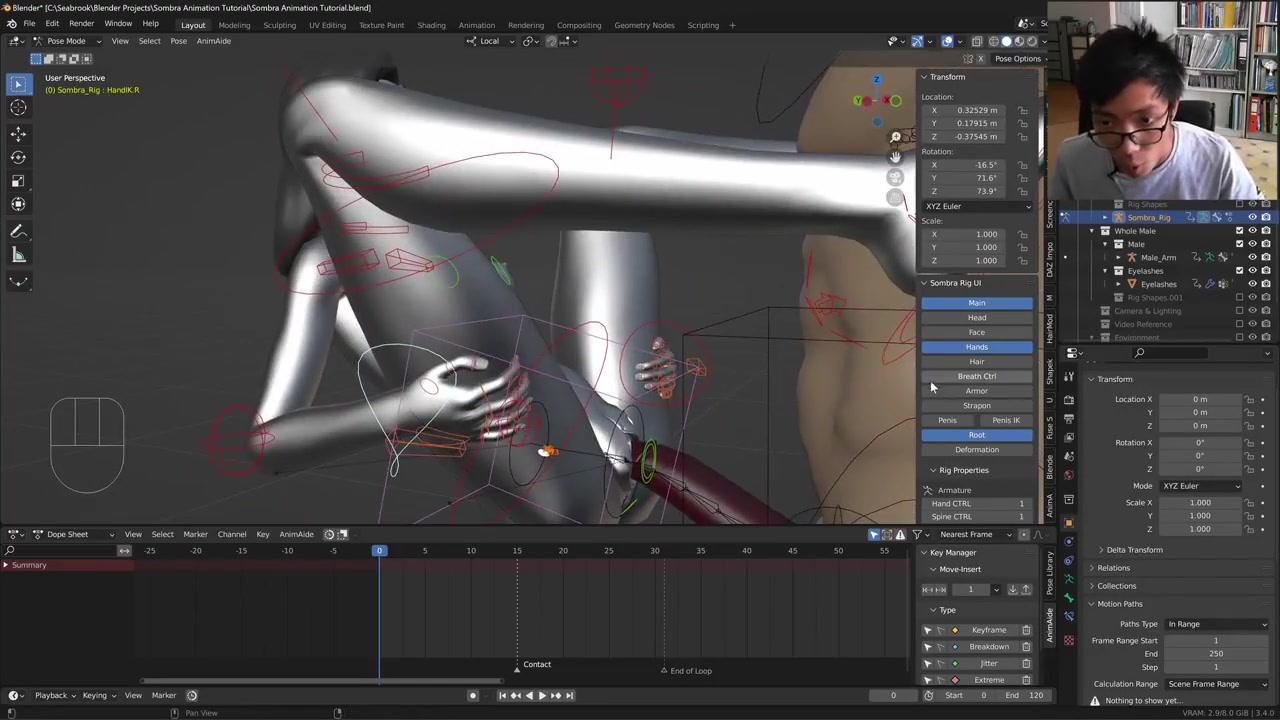Screen dimensions: 1280x720
Task: Uncheck the Whole Male collection checkbox
Action: coord(1239,231)
